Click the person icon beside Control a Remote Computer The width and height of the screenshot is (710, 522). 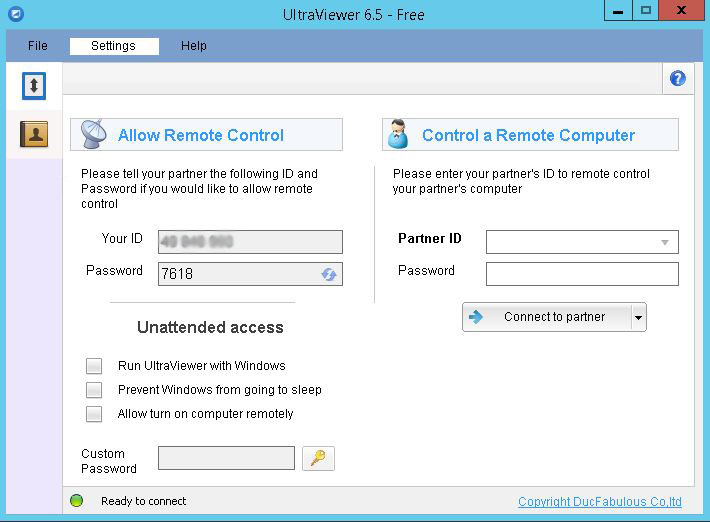pyautogui.click(x=399, y=134)
